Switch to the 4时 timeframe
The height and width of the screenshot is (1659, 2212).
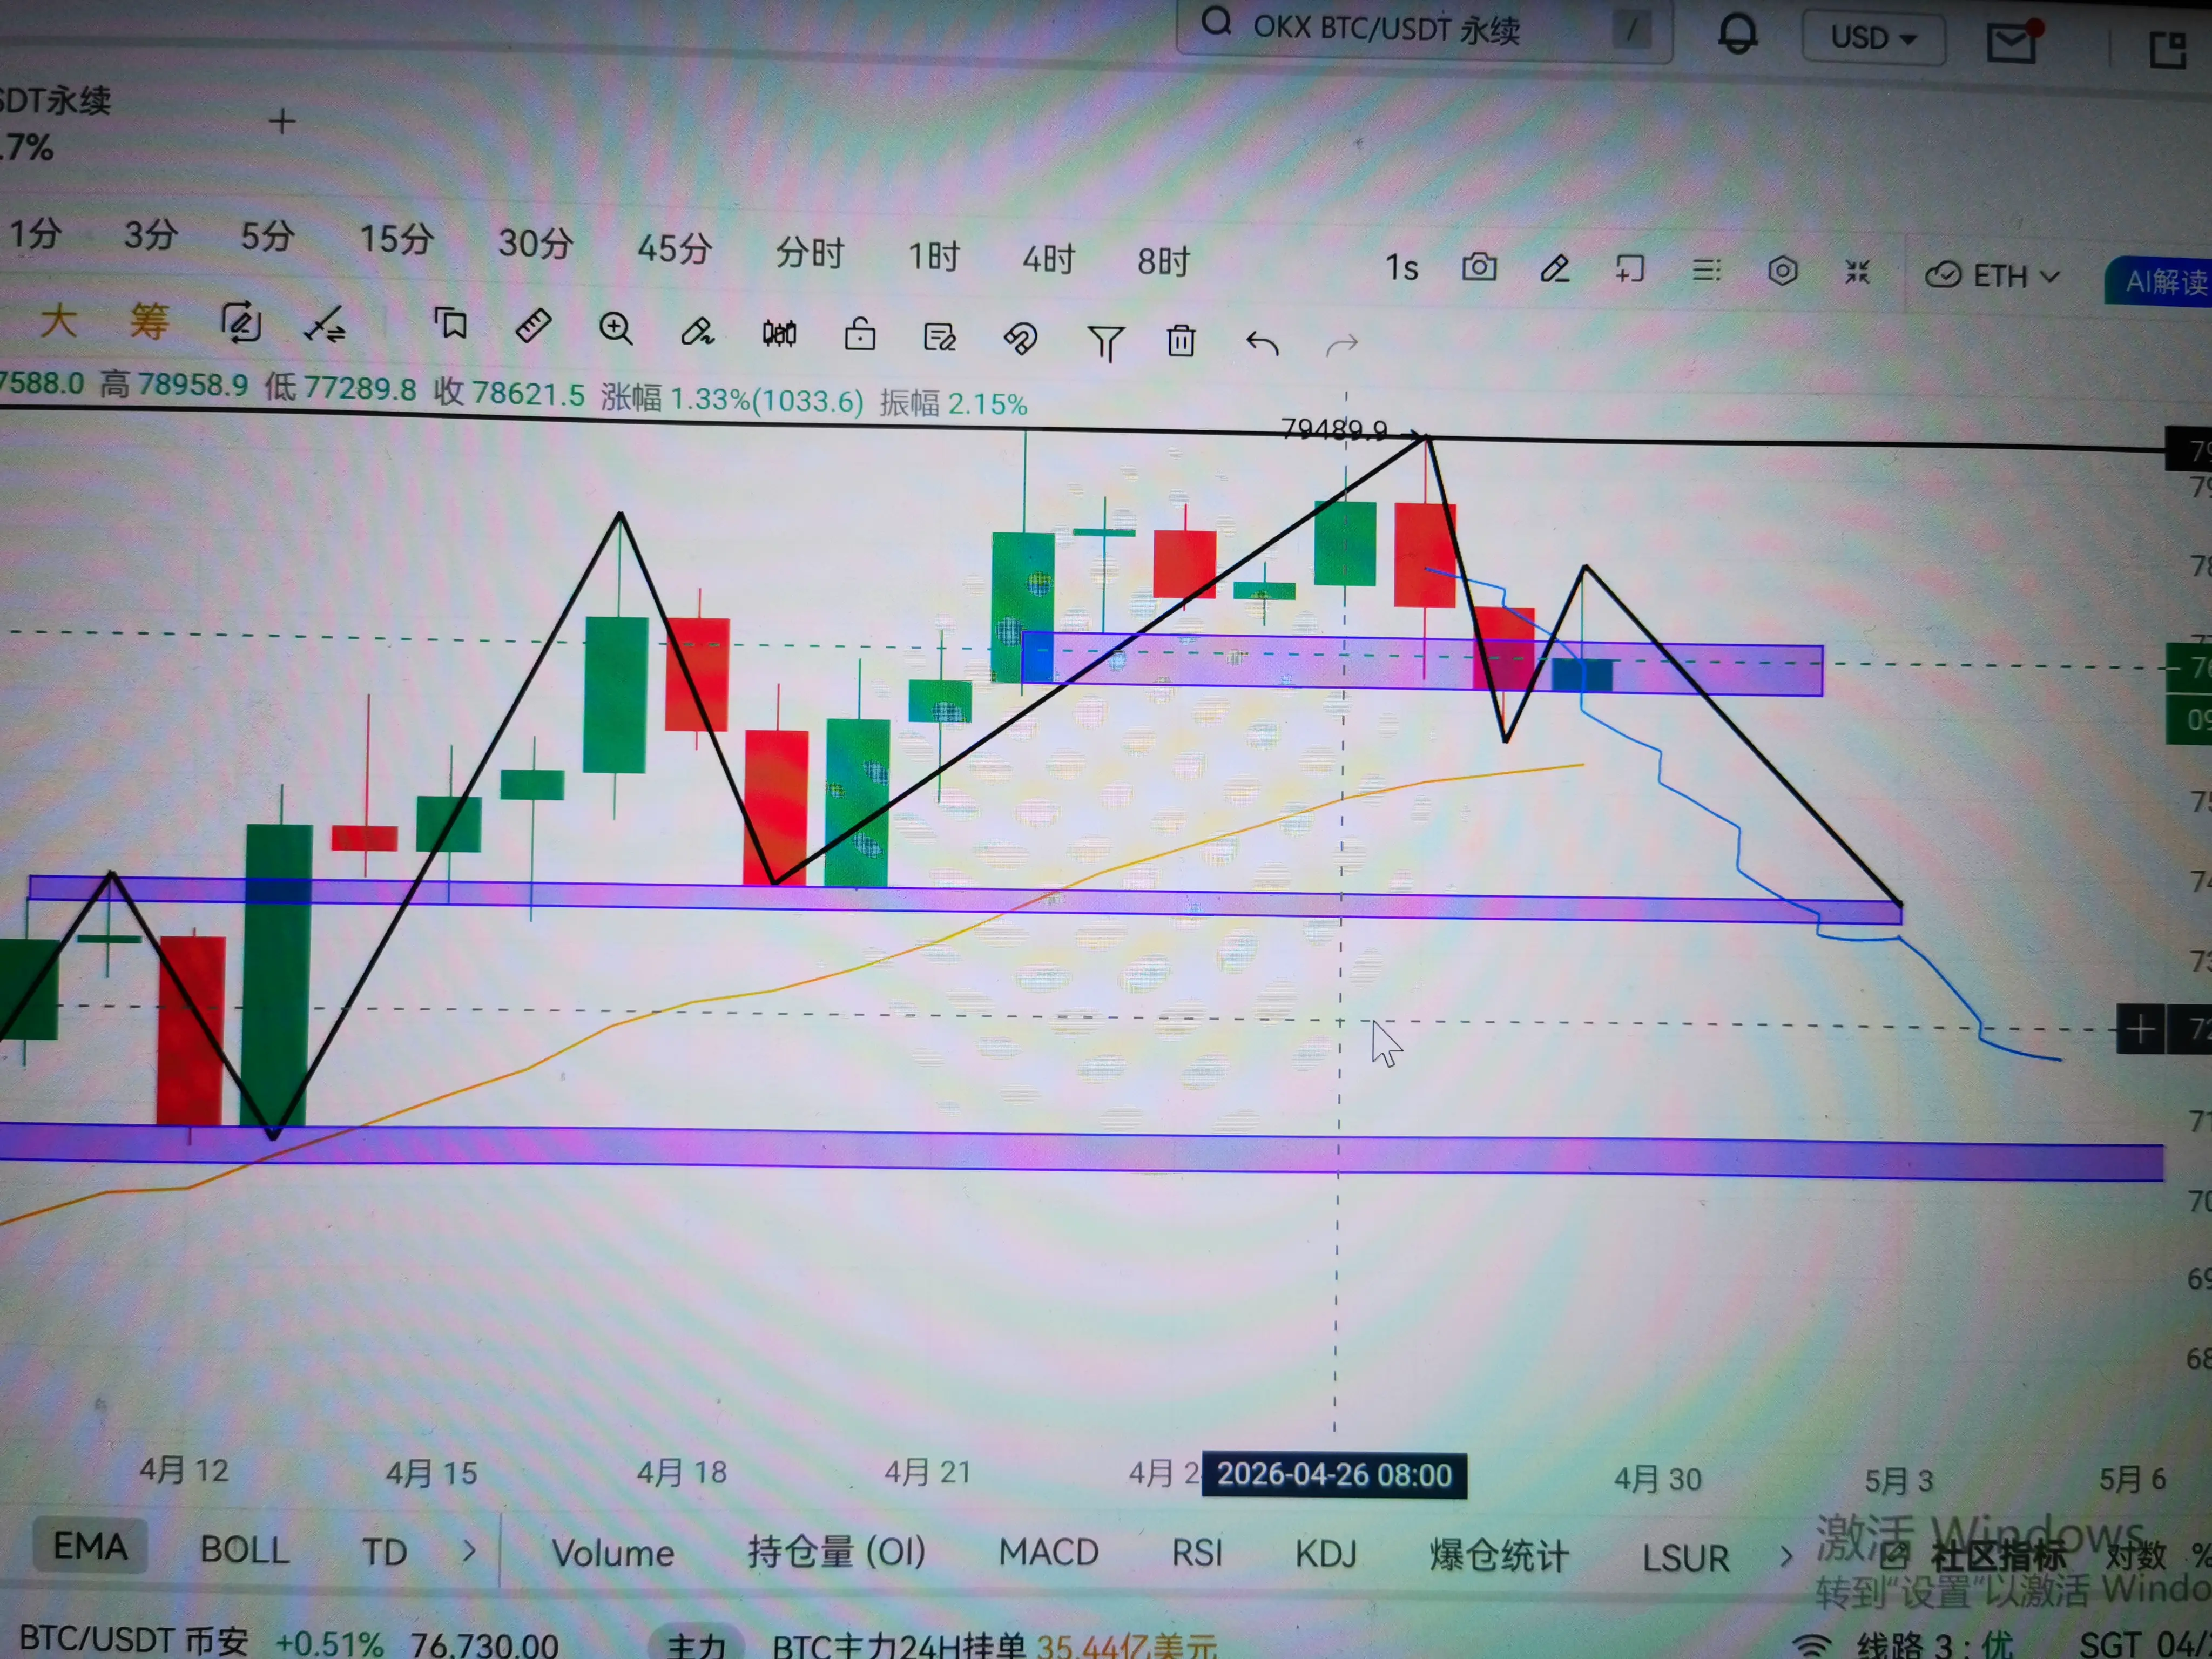click(1047, 259)
